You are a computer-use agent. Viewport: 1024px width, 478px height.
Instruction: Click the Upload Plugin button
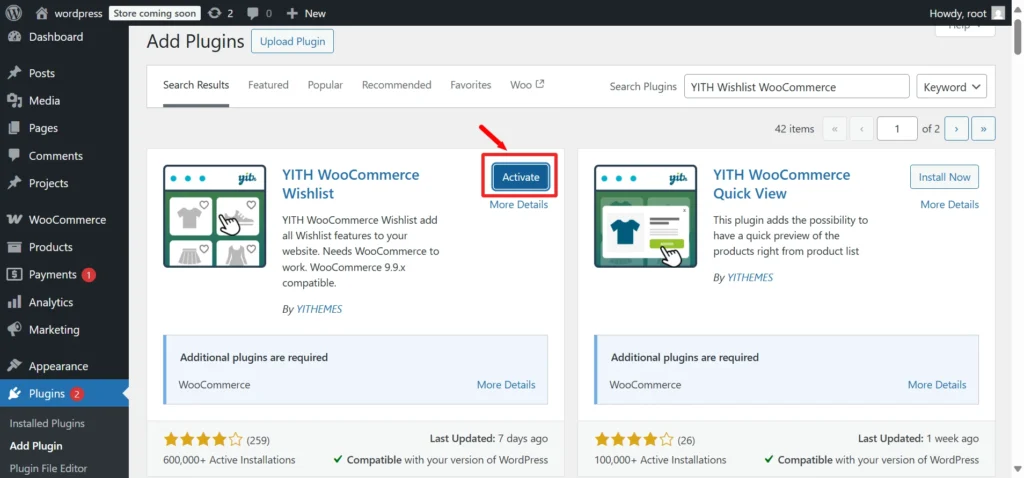[x=293, y=42]
